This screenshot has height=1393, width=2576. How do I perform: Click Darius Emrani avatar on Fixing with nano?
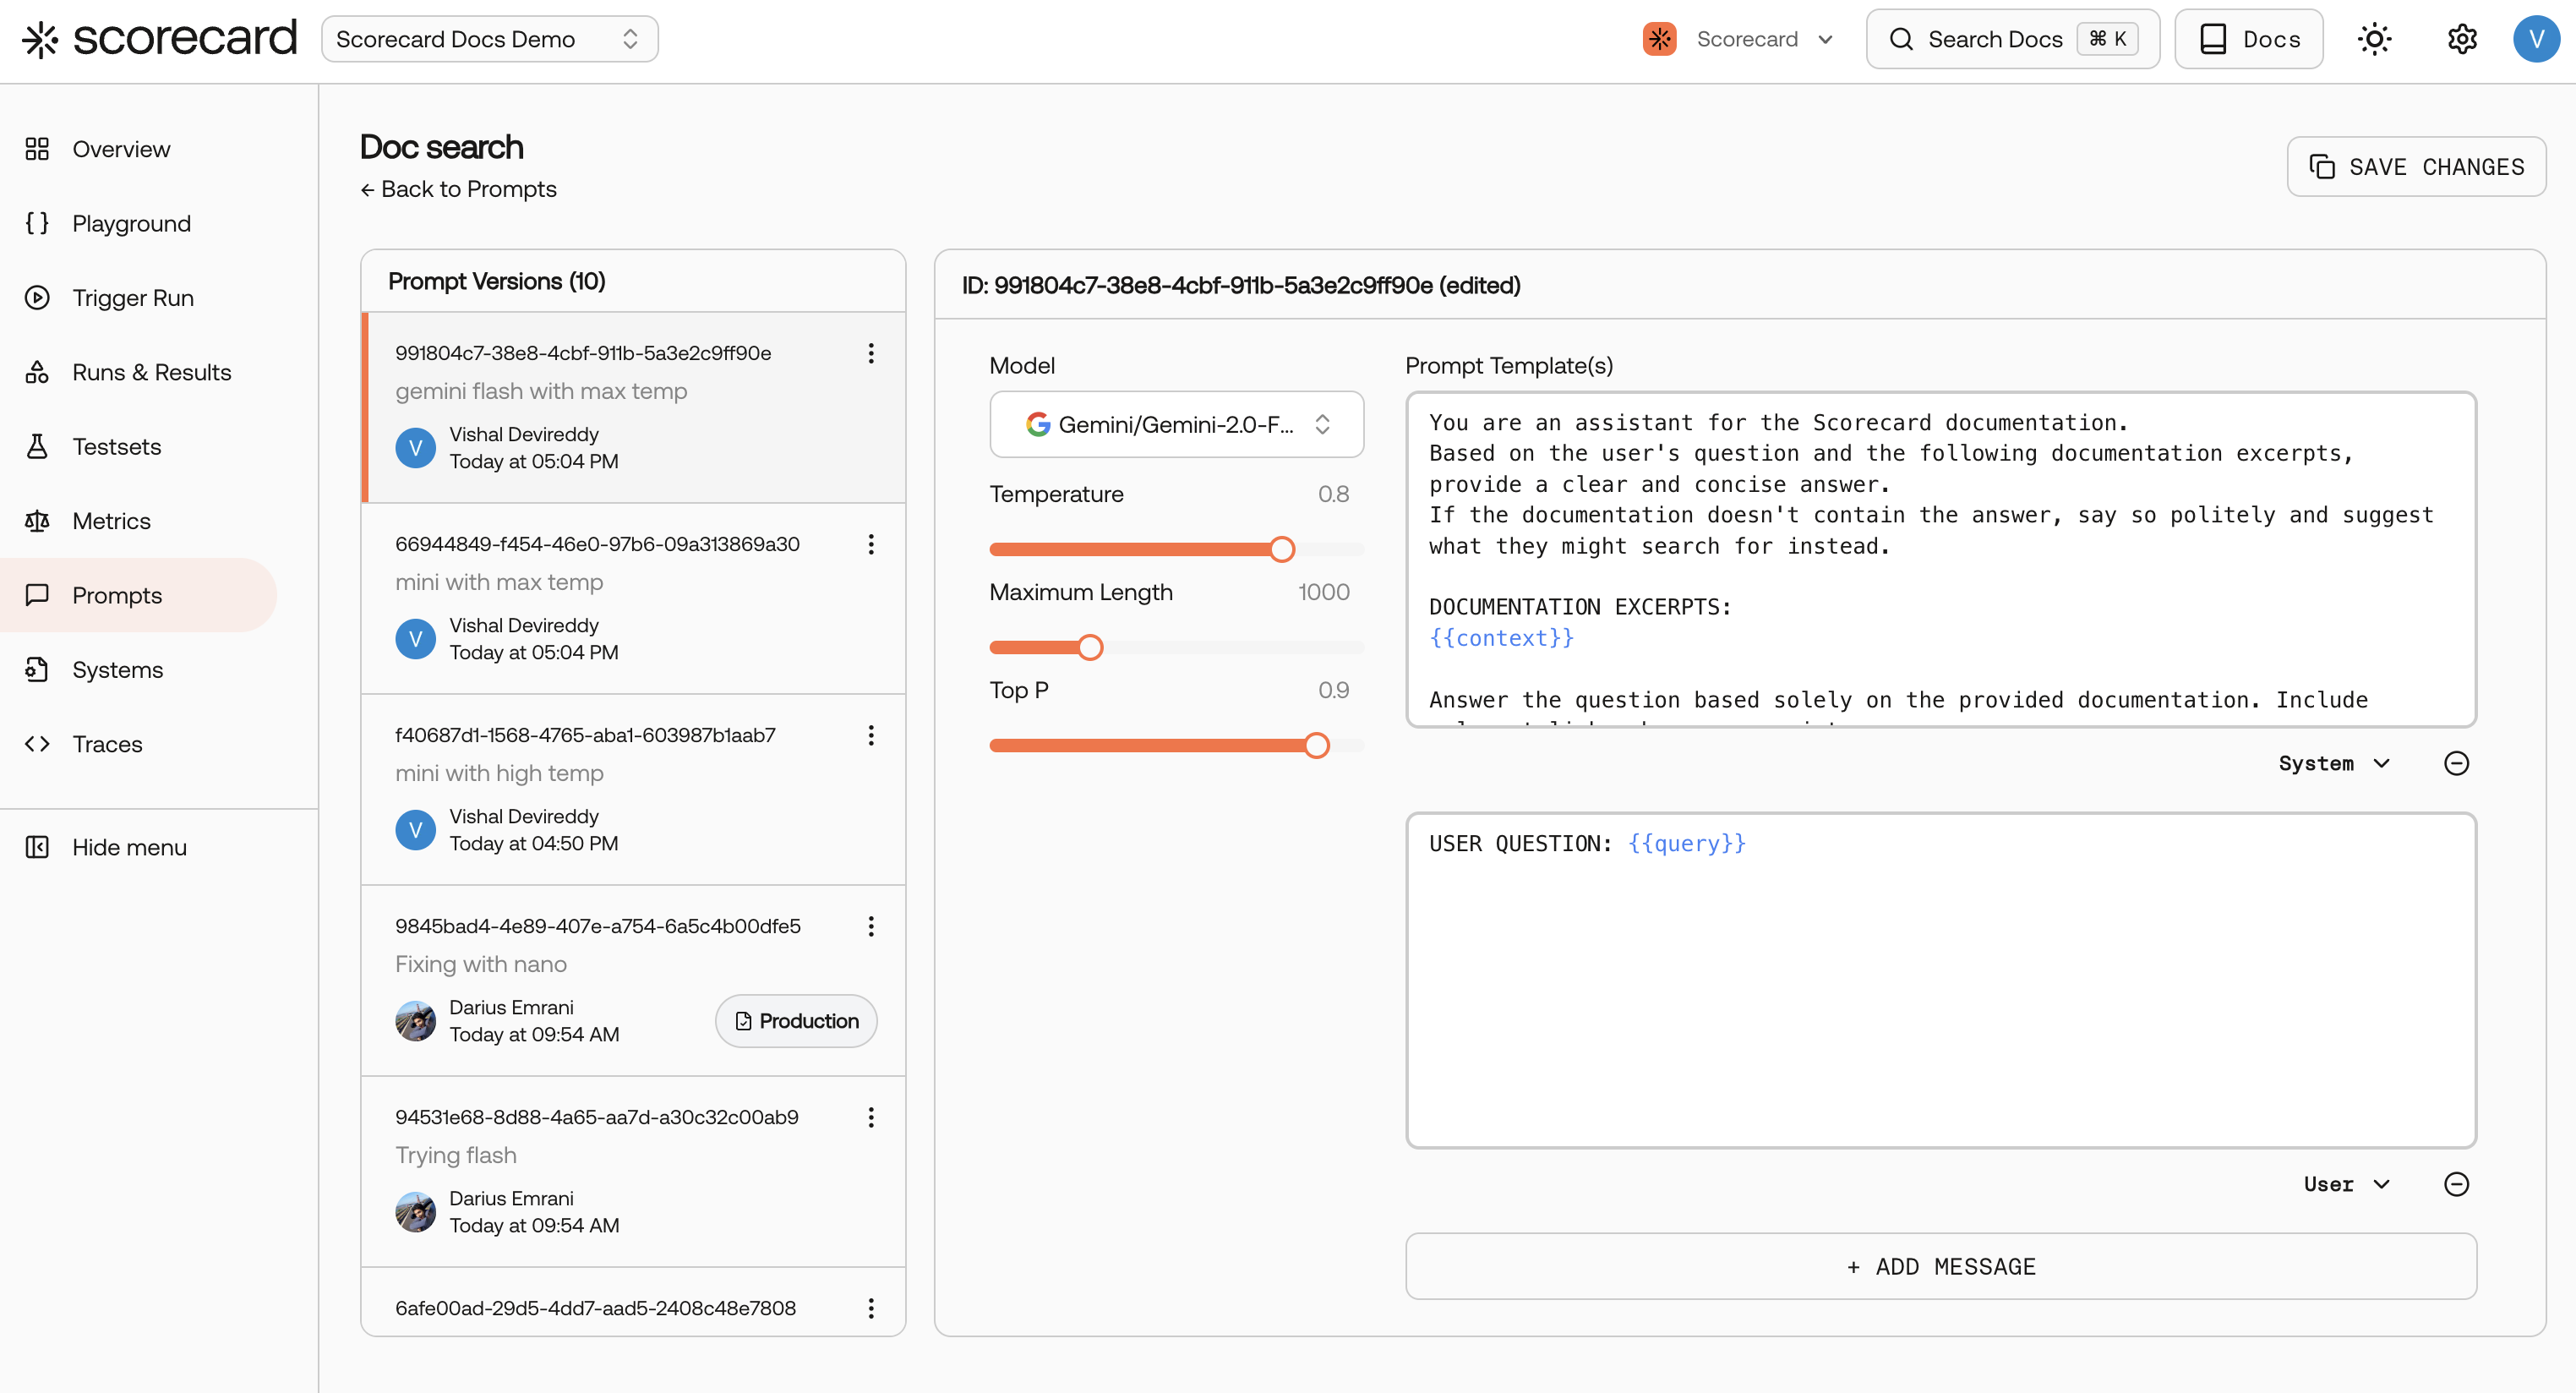click(x=415, y=1021)
